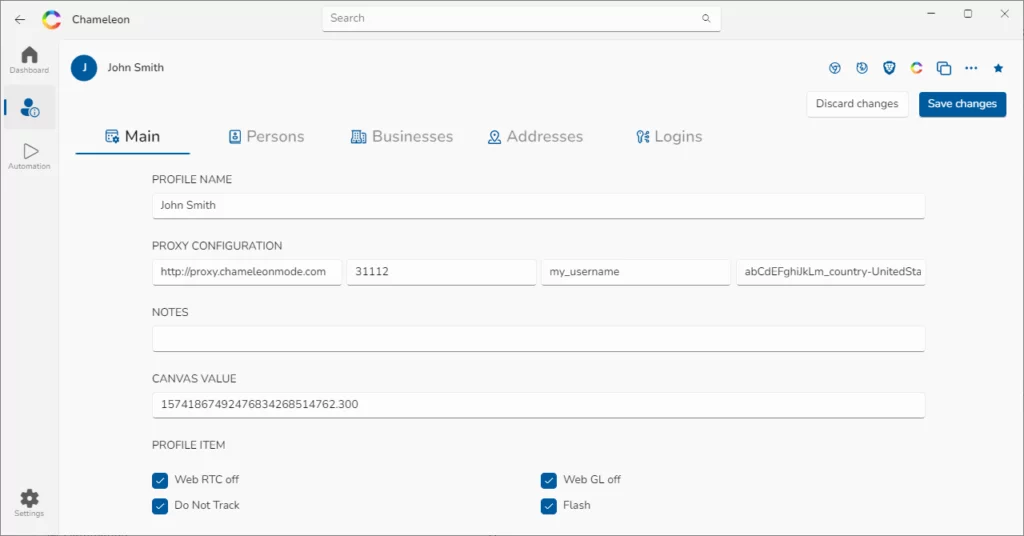This screenshot has width=1024, height=536.
Task: Switch to the Main tab
Action: tap(133, 136)
